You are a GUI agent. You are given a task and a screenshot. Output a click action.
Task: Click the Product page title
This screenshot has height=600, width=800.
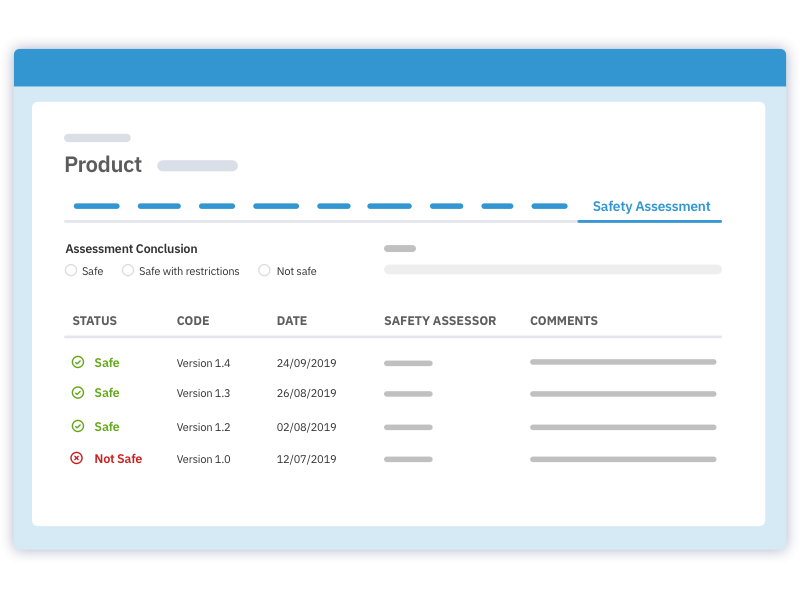[103, 165]
